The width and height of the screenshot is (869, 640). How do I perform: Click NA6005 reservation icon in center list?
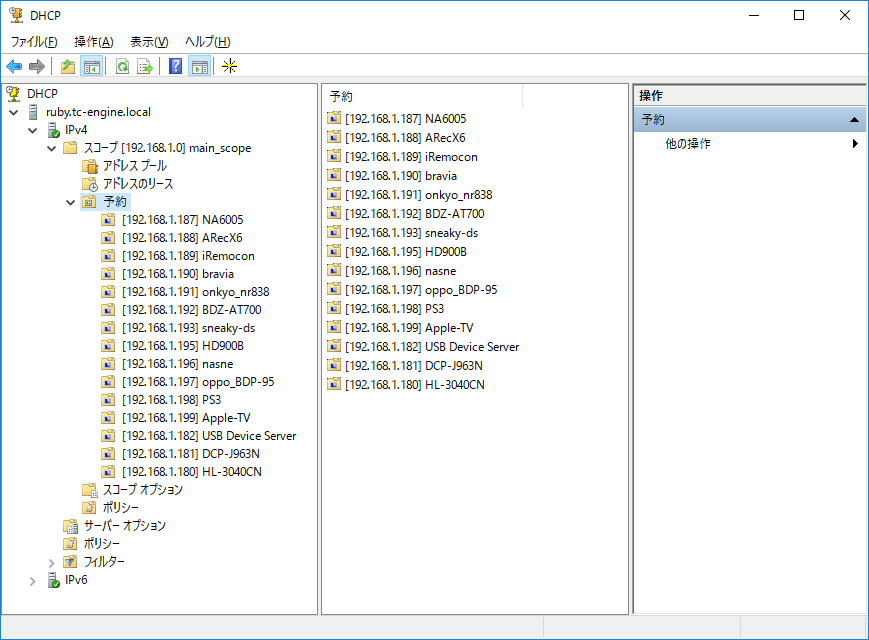[x=334, y=119]
